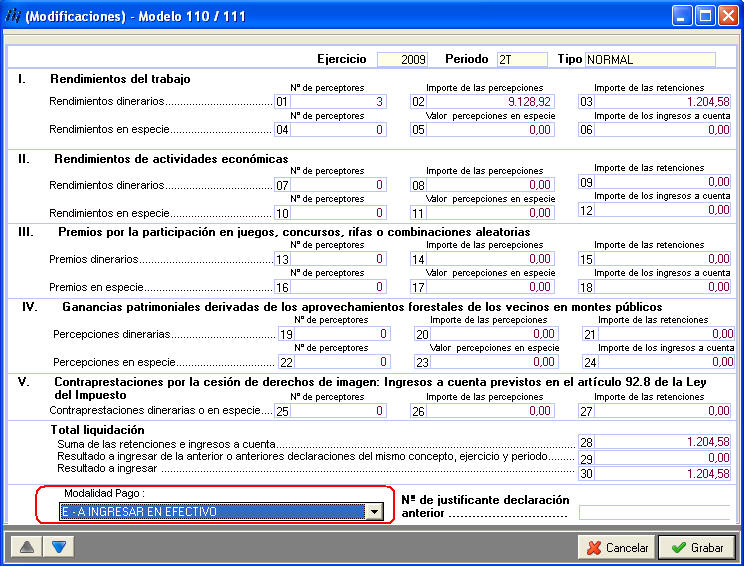Viewport: 745px width, 567px height.
Task: Select the E - A INGRESAR EN EFECTIVO combo box
Action: pos(221,511)
